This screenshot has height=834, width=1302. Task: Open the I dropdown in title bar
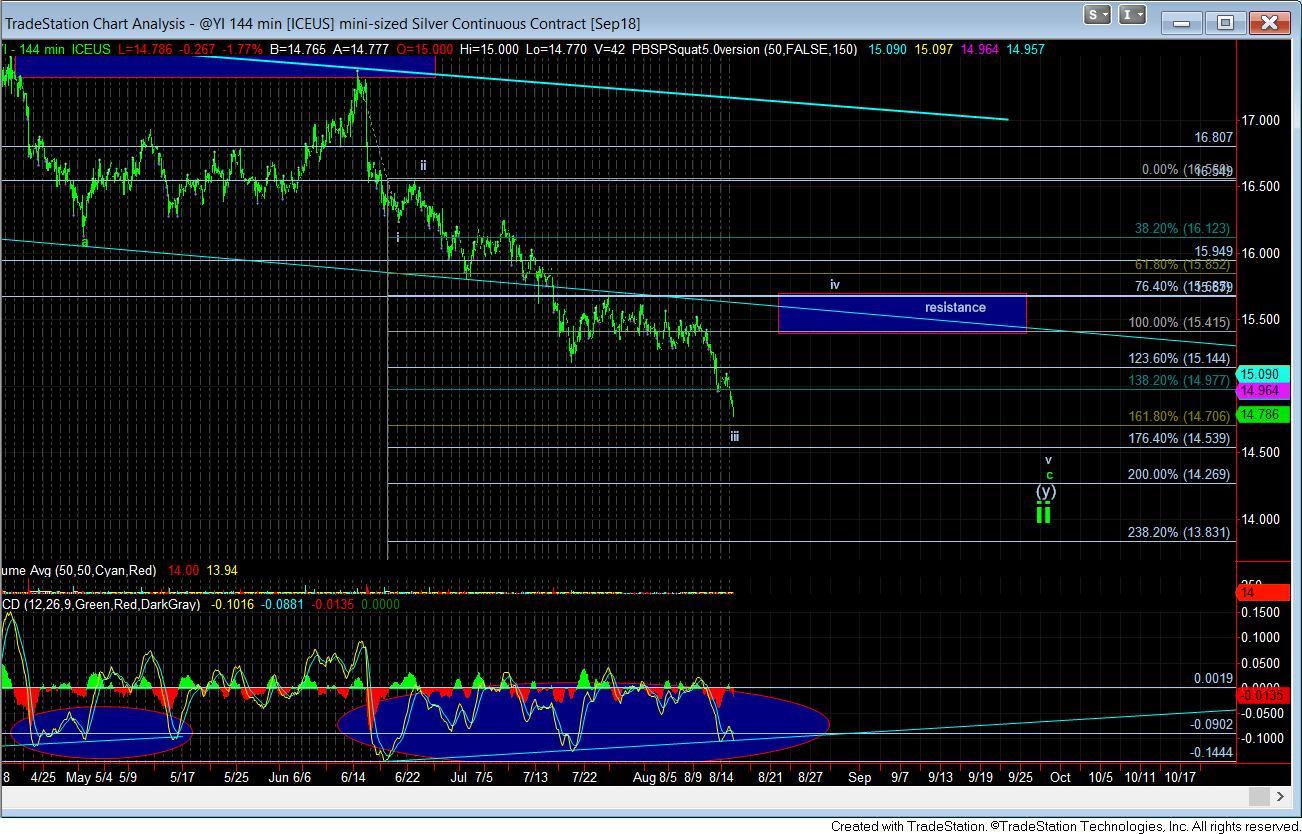pyautogui.click(x=1132, y=14)
